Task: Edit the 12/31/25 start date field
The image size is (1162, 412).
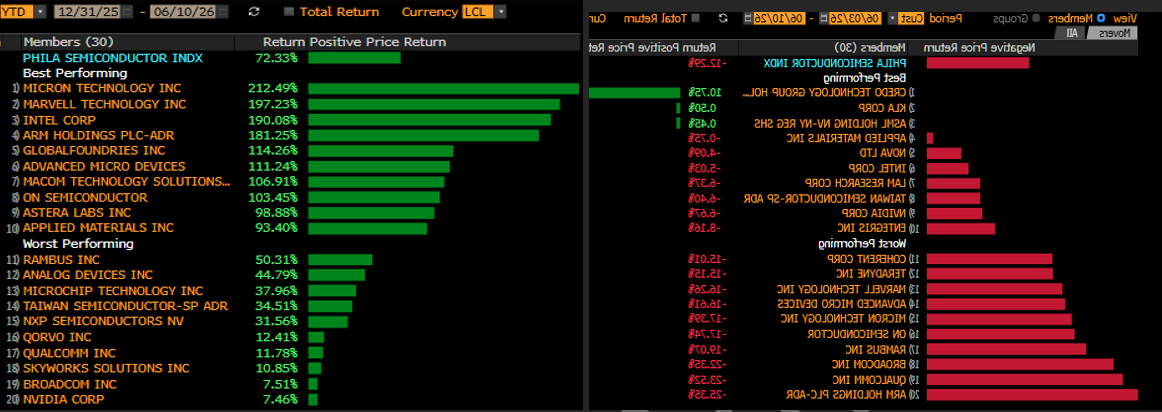Action: [89, 12]
